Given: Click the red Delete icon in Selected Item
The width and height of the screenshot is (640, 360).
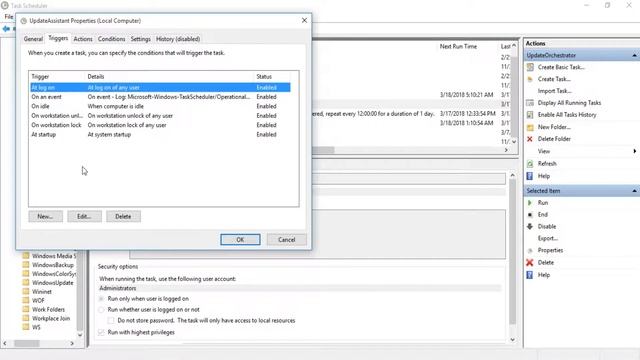Looking at the screenshot, I should pos(530,262).
